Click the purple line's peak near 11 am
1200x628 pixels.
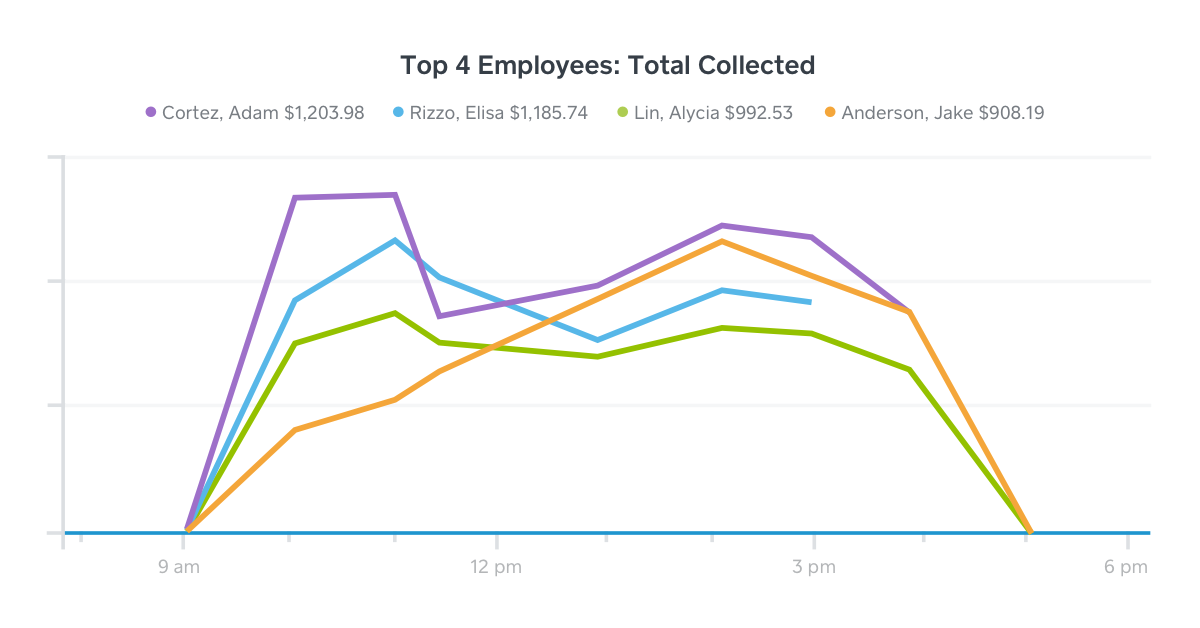[x=395, y=195]
